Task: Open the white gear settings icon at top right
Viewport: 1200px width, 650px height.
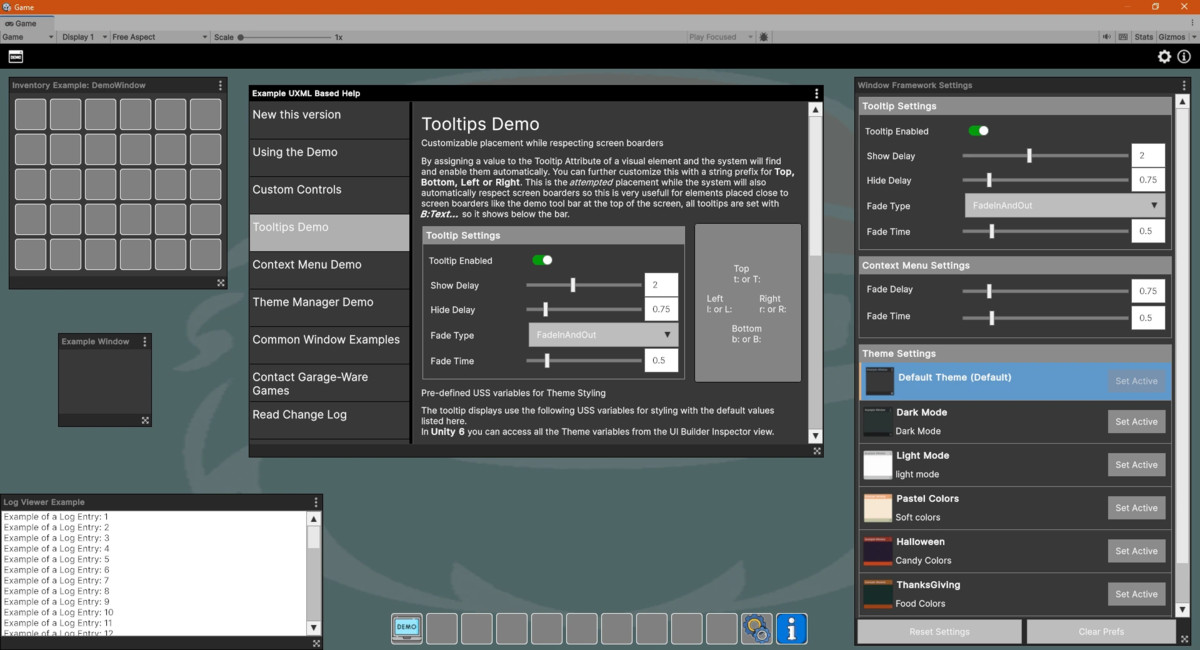Action: point(1164,57)
